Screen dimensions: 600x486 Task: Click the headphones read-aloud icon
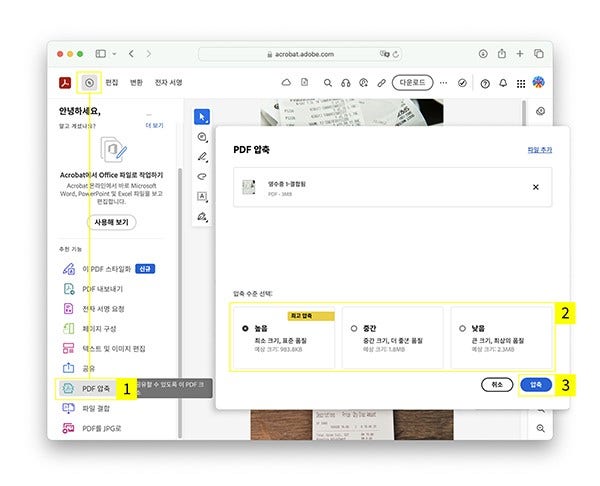click(x=346, y=83)
